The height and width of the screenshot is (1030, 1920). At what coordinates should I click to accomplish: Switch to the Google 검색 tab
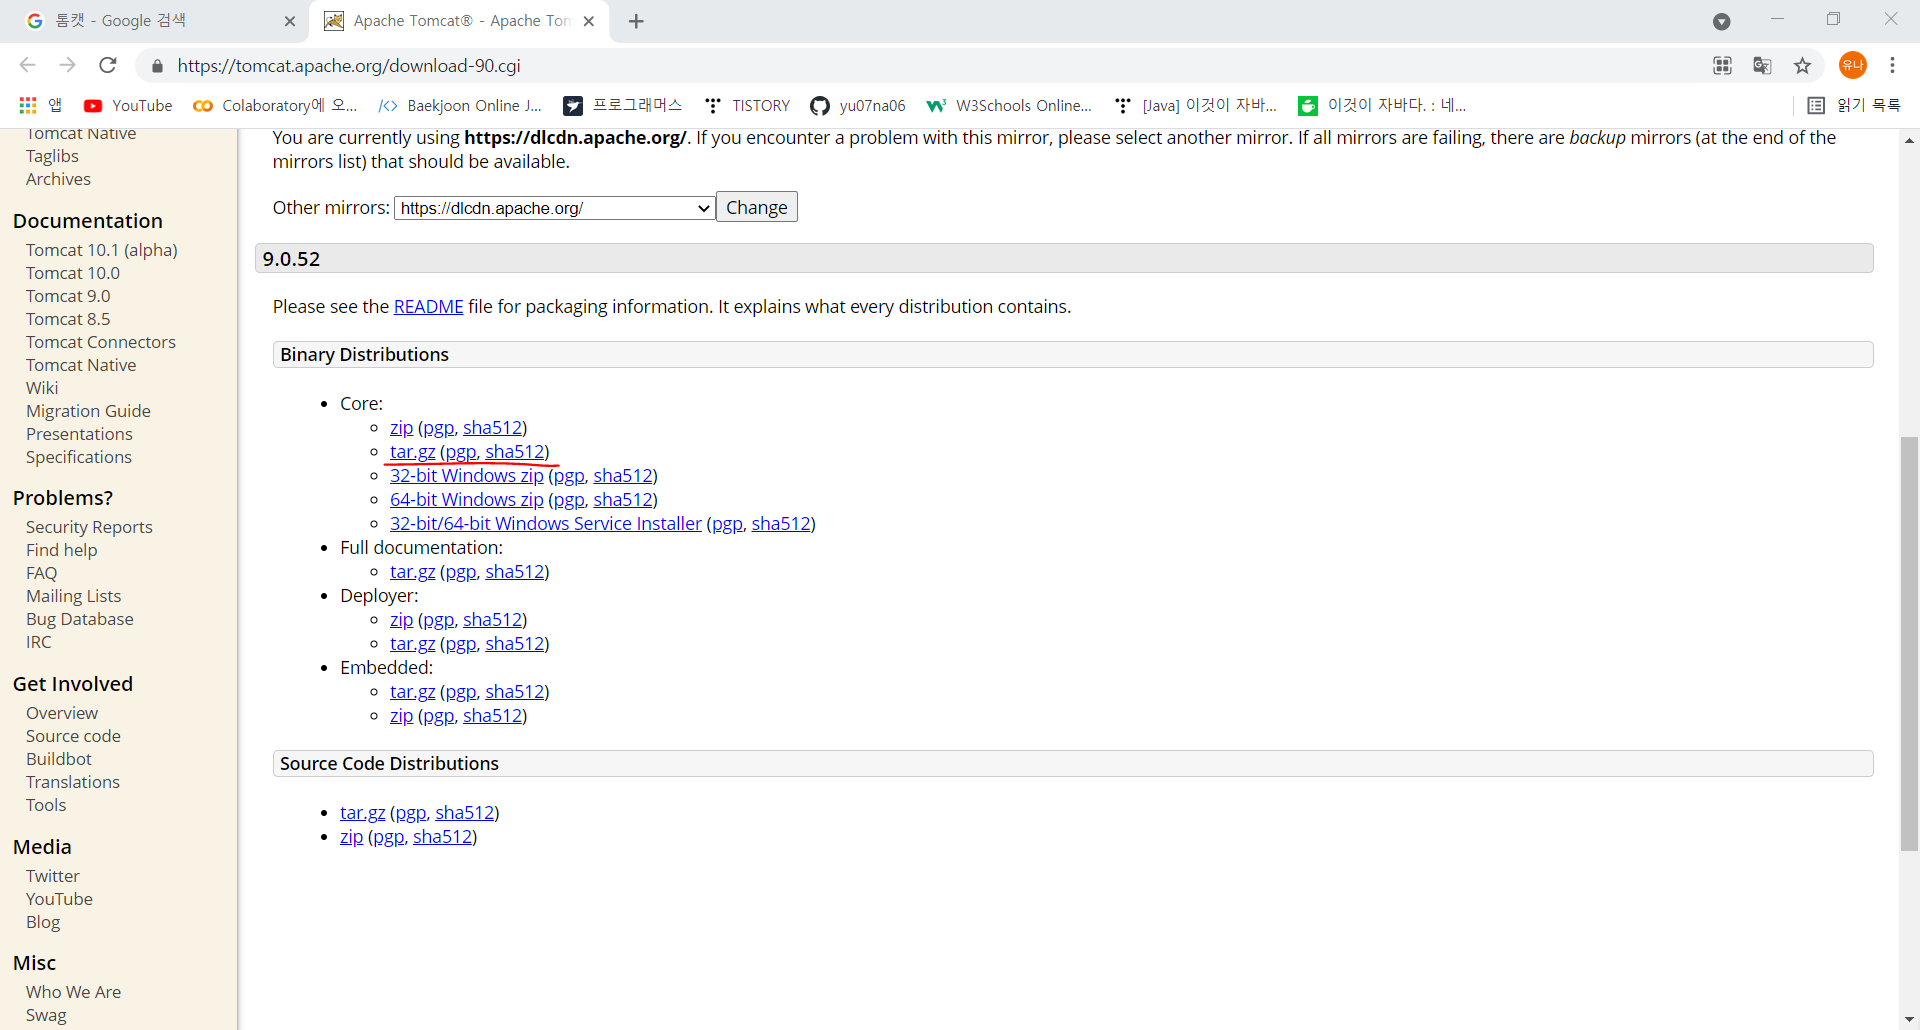pyautogui.click(x=155, y=21)
